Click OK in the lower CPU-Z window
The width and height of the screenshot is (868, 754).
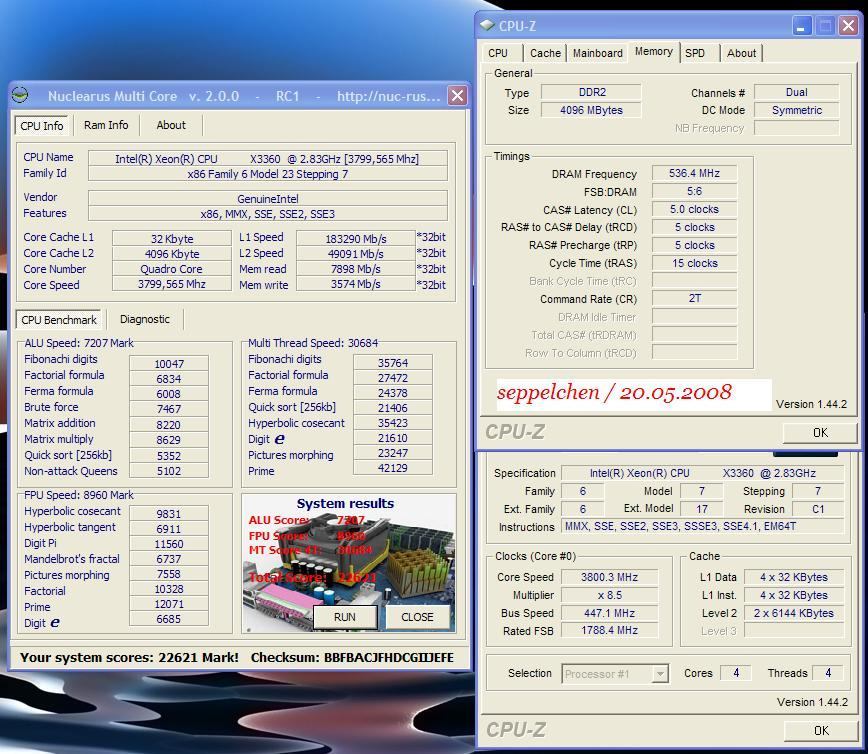822,731
